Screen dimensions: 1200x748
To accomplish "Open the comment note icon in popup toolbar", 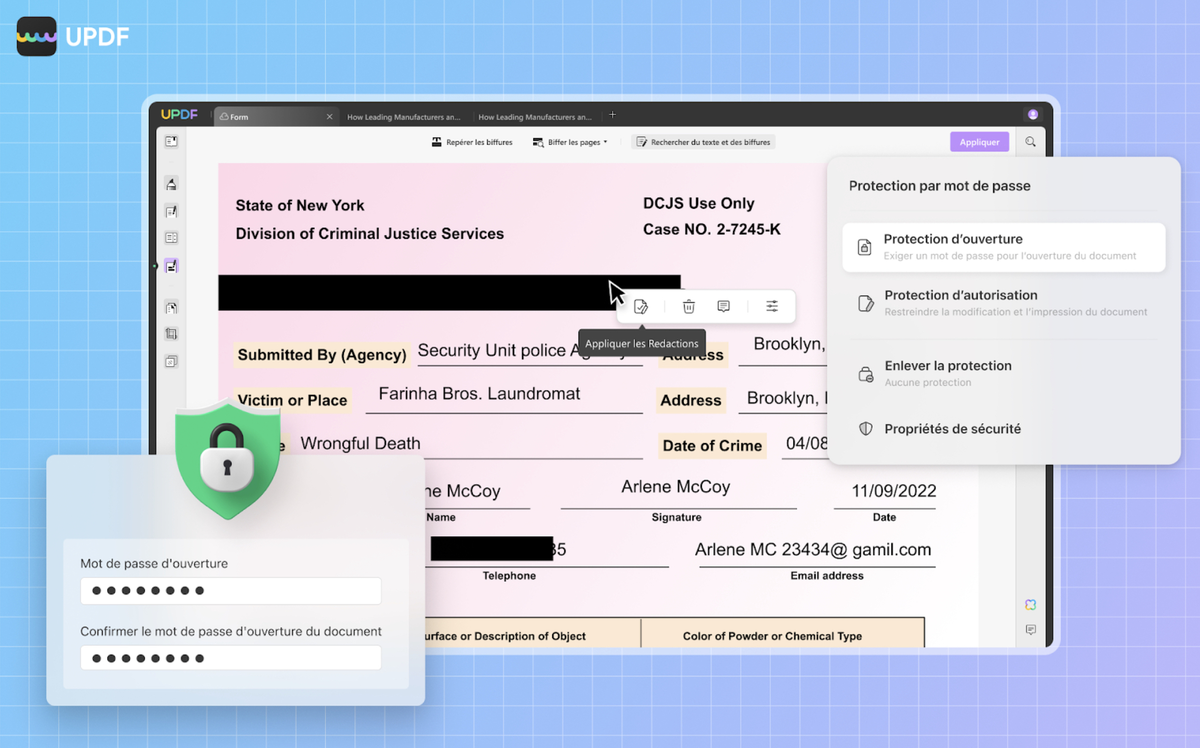I will click(x=724, y=307).
